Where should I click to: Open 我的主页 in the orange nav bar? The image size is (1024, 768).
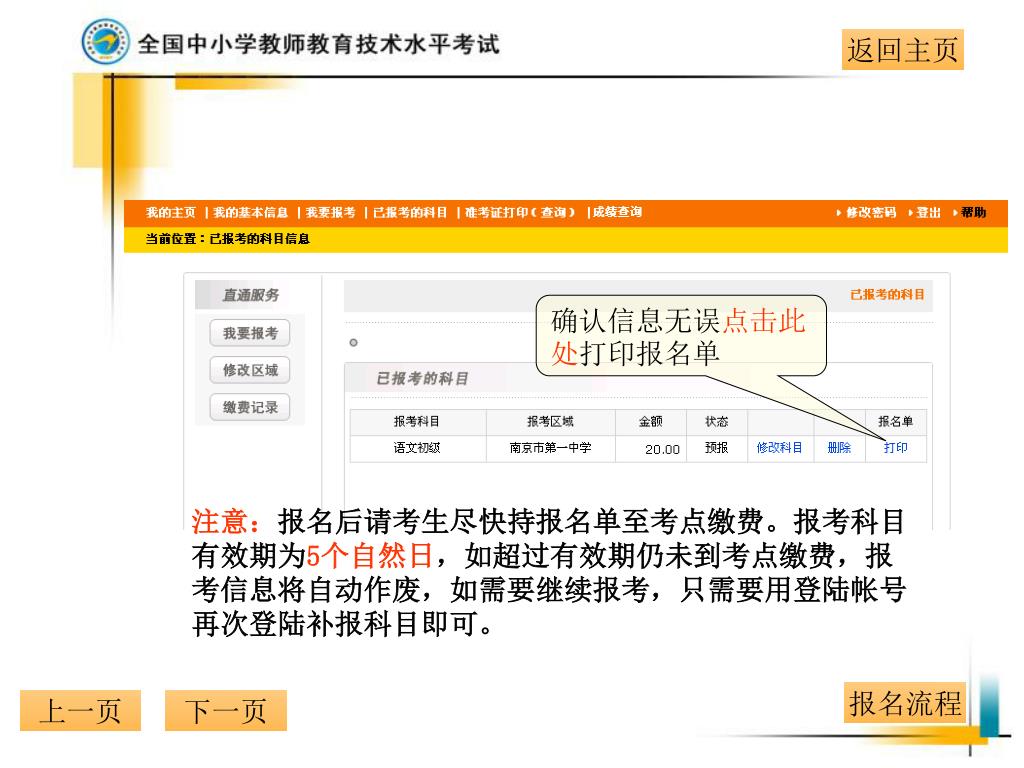pos(170,212)
